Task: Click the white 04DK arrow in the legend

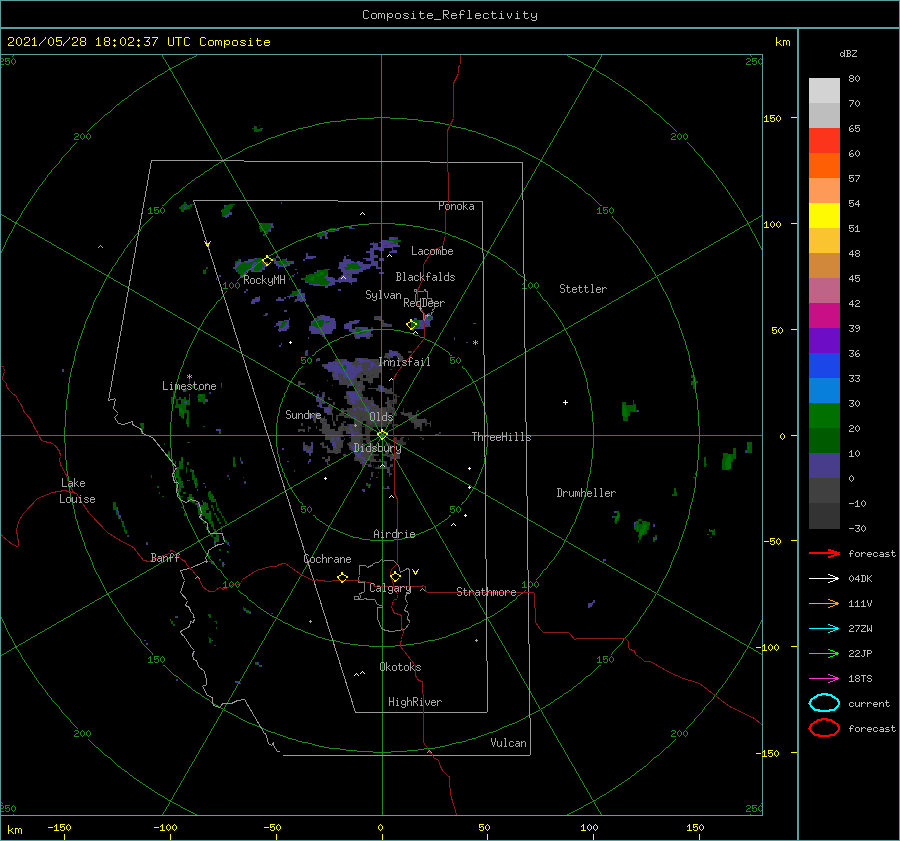Action: 824,578
